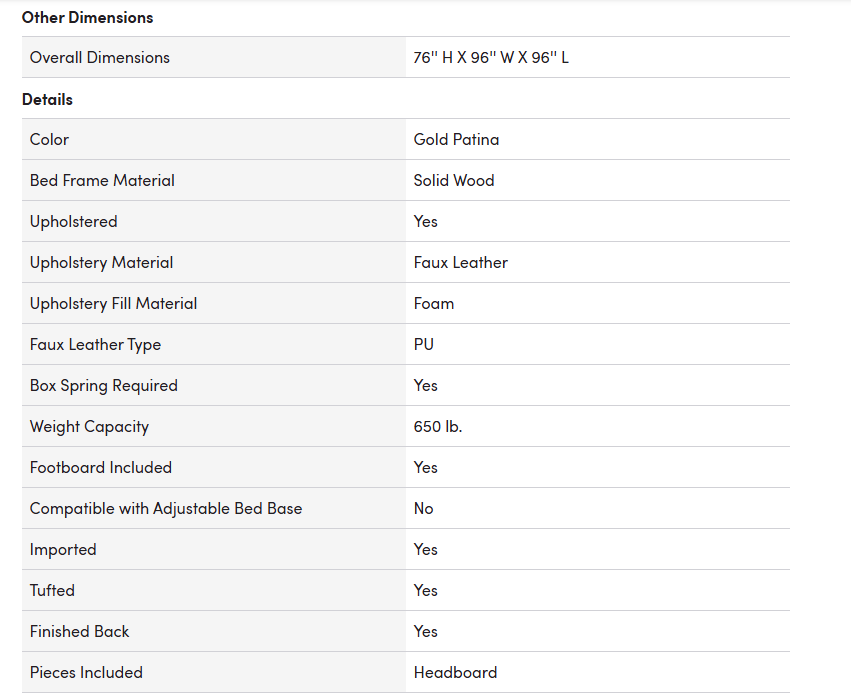The image size is (851, 698).
Task: Click the Faux Leather Type label
Action: coord(96,345)
